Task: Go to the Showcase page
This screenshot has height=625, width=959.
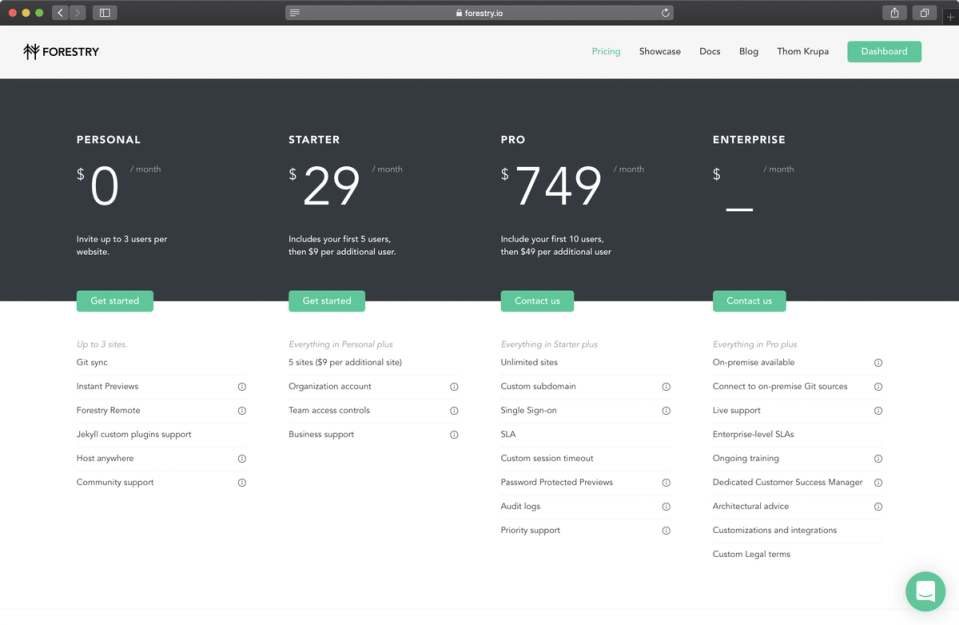Action: point(659,51)
